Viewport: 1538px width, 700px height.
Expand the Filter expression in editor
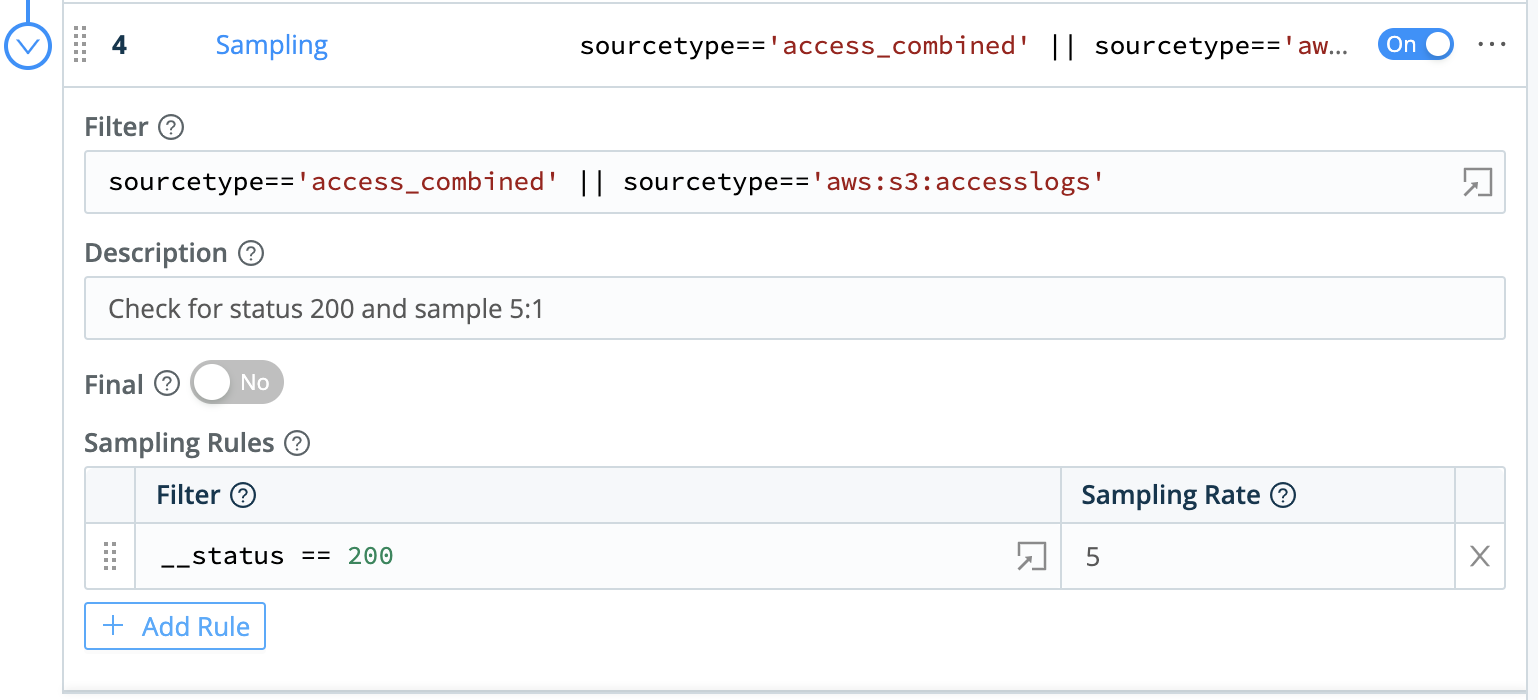tap(1478, 181)
